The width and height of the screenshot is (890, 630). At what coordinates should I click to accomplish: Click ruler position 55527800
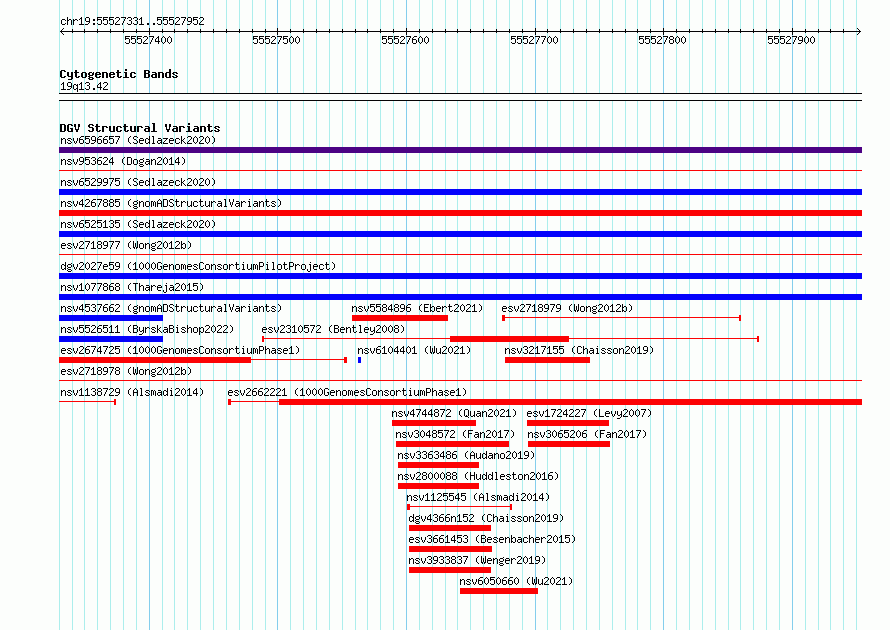point(662,40)
